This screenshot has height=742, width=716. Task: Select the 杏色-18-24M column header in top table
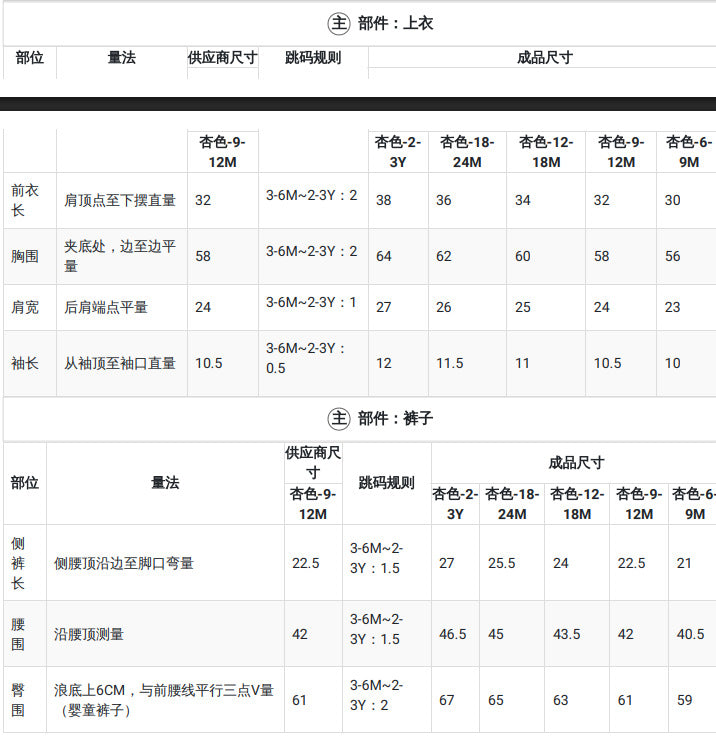click(x=467, y=152)
